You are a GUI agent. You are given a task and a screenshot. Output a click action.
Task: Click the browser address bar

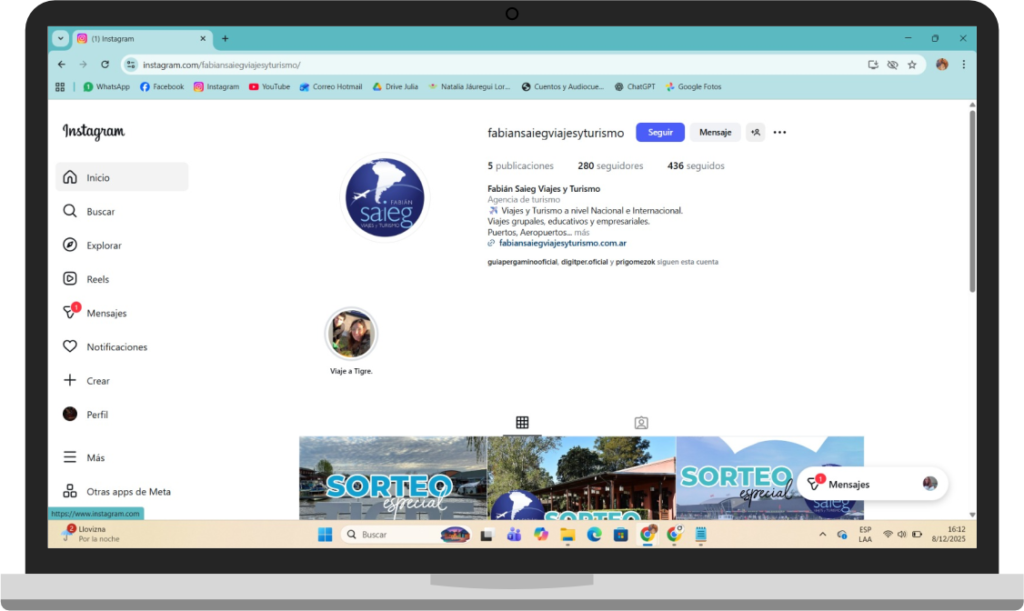click(x=500, y=65)
